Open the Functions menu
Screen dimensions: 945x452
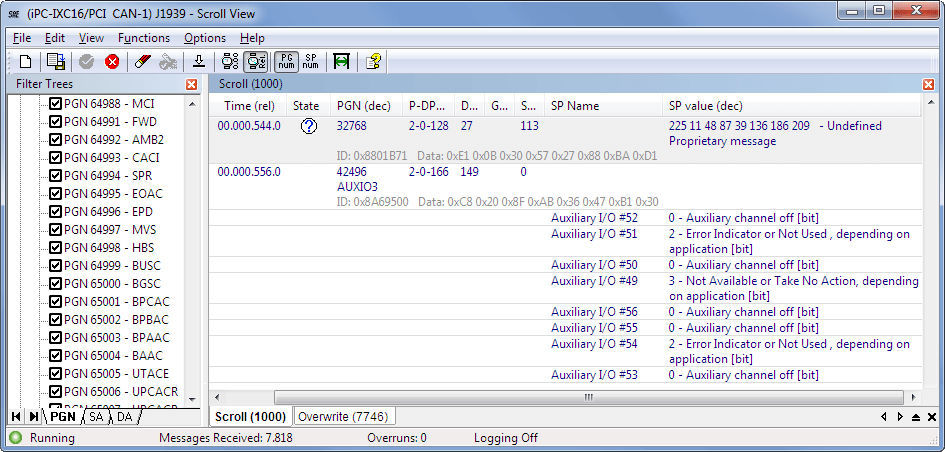pyautogui.click(x=143, y=38)
